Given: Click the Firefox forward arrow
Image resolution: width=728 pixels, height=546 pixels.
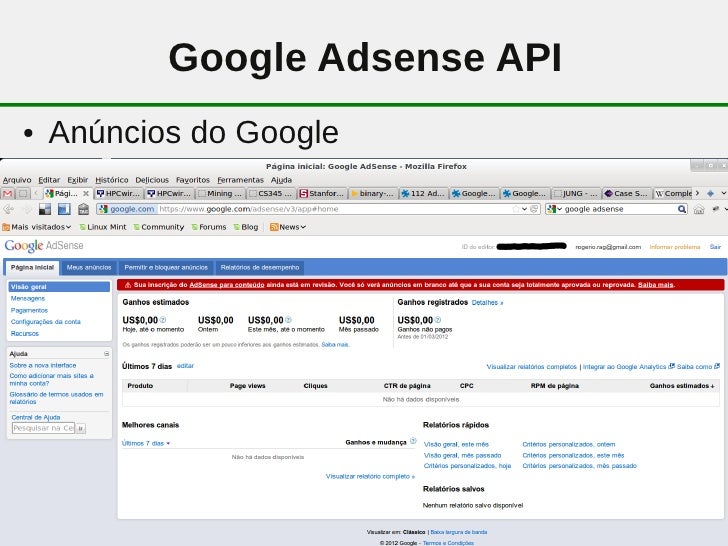Looking at the screenshot, I should pyautogui.click(x=27, y=209).
